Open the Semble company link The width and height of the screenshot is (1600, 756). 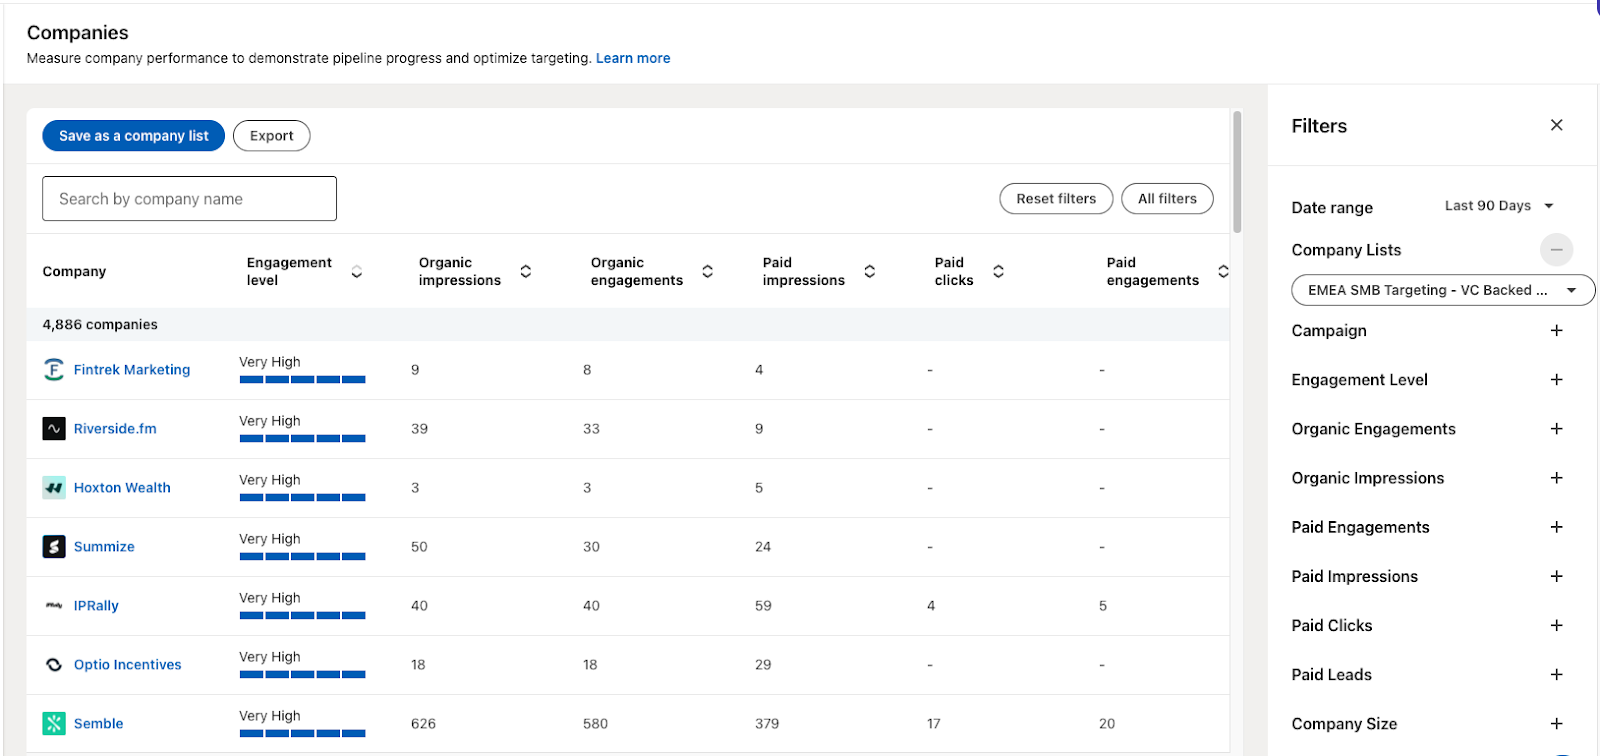pyautogui.click(x=98, y=724)
